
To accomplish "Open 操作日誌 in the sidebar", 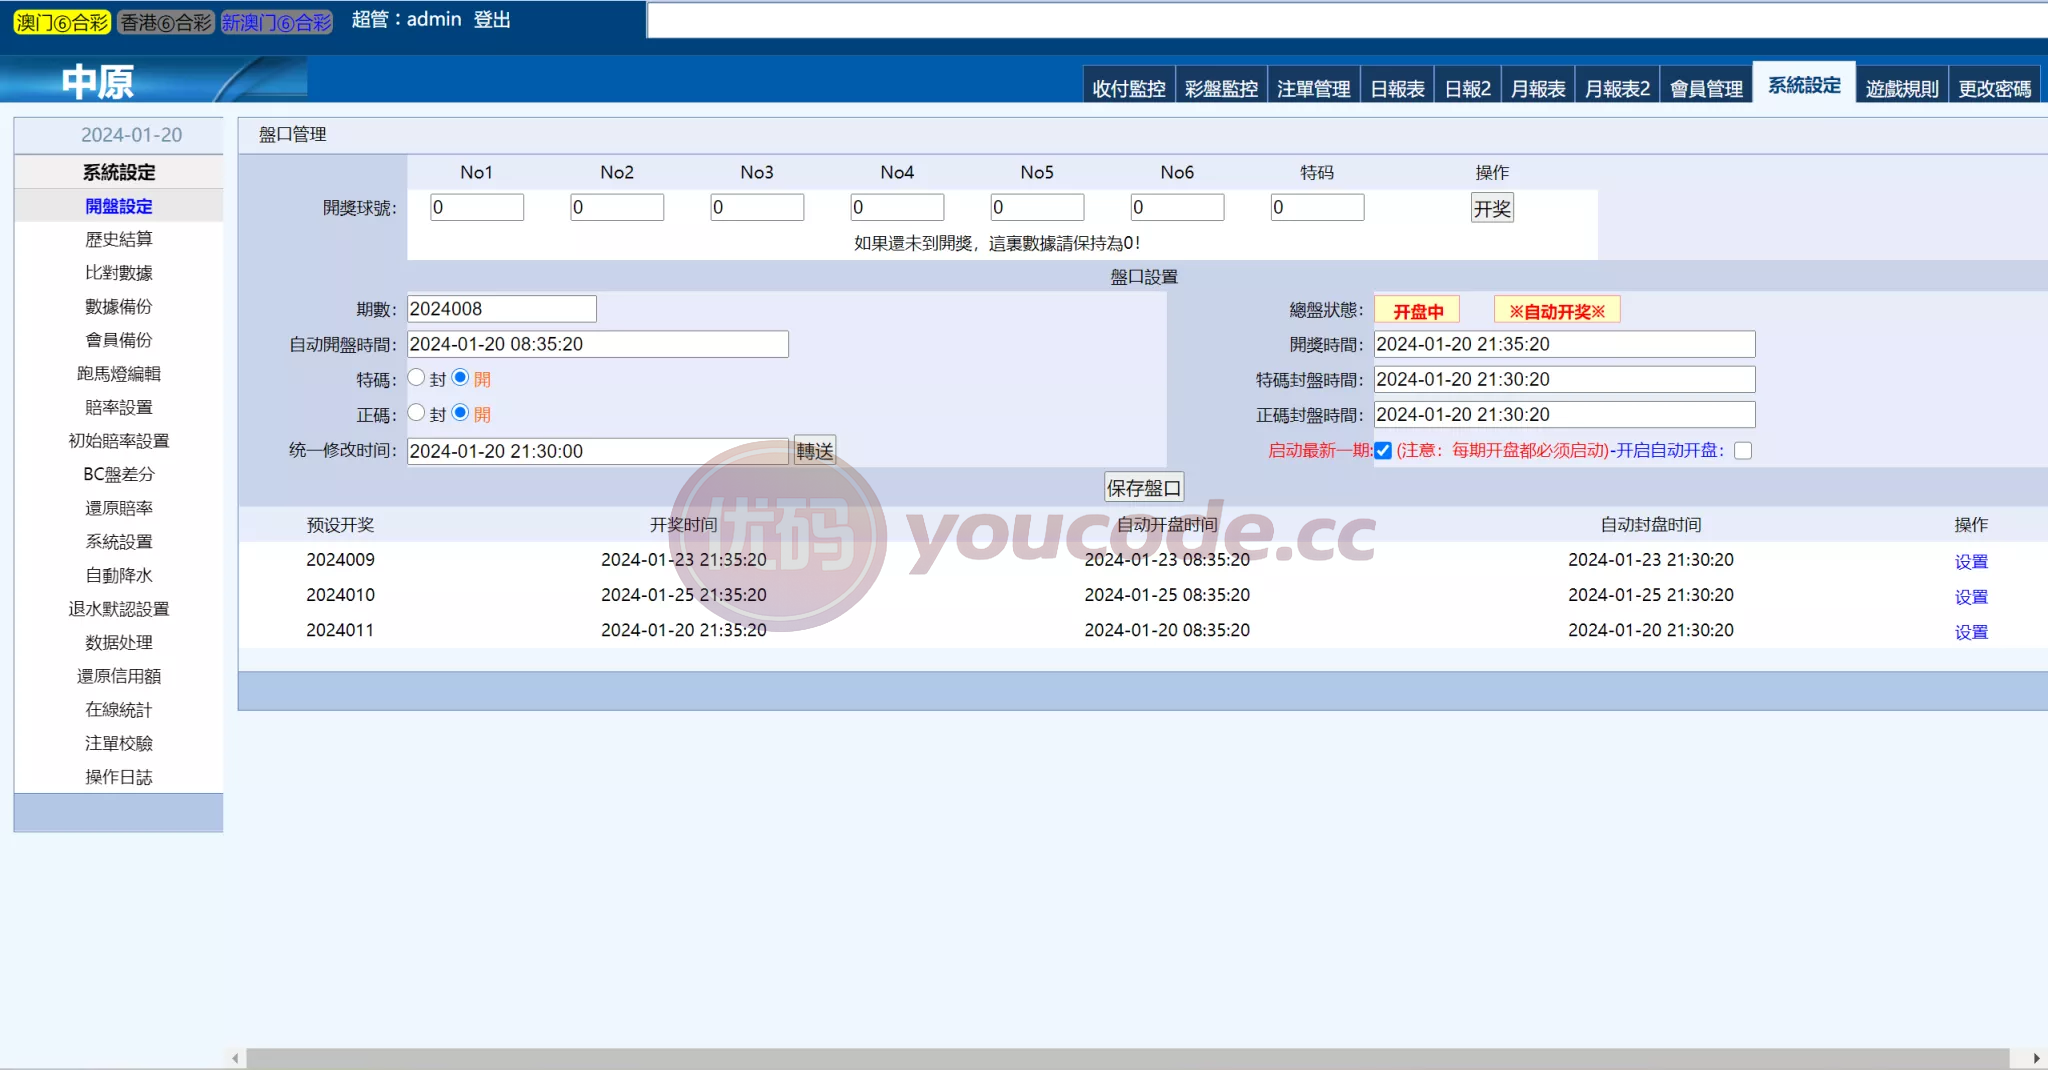I will tap(119, 777).
